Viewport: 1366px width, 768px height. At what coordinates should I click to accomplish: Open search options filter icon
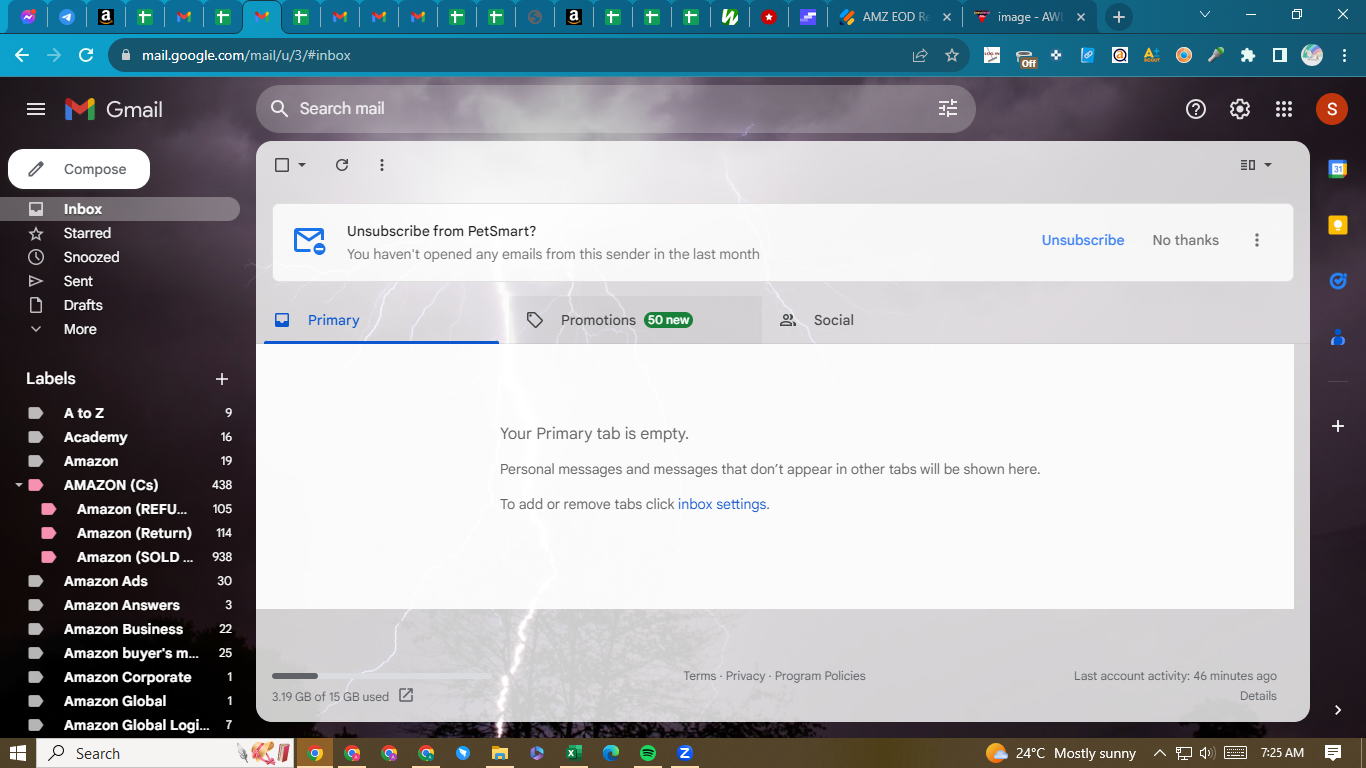tap(948, 108)
